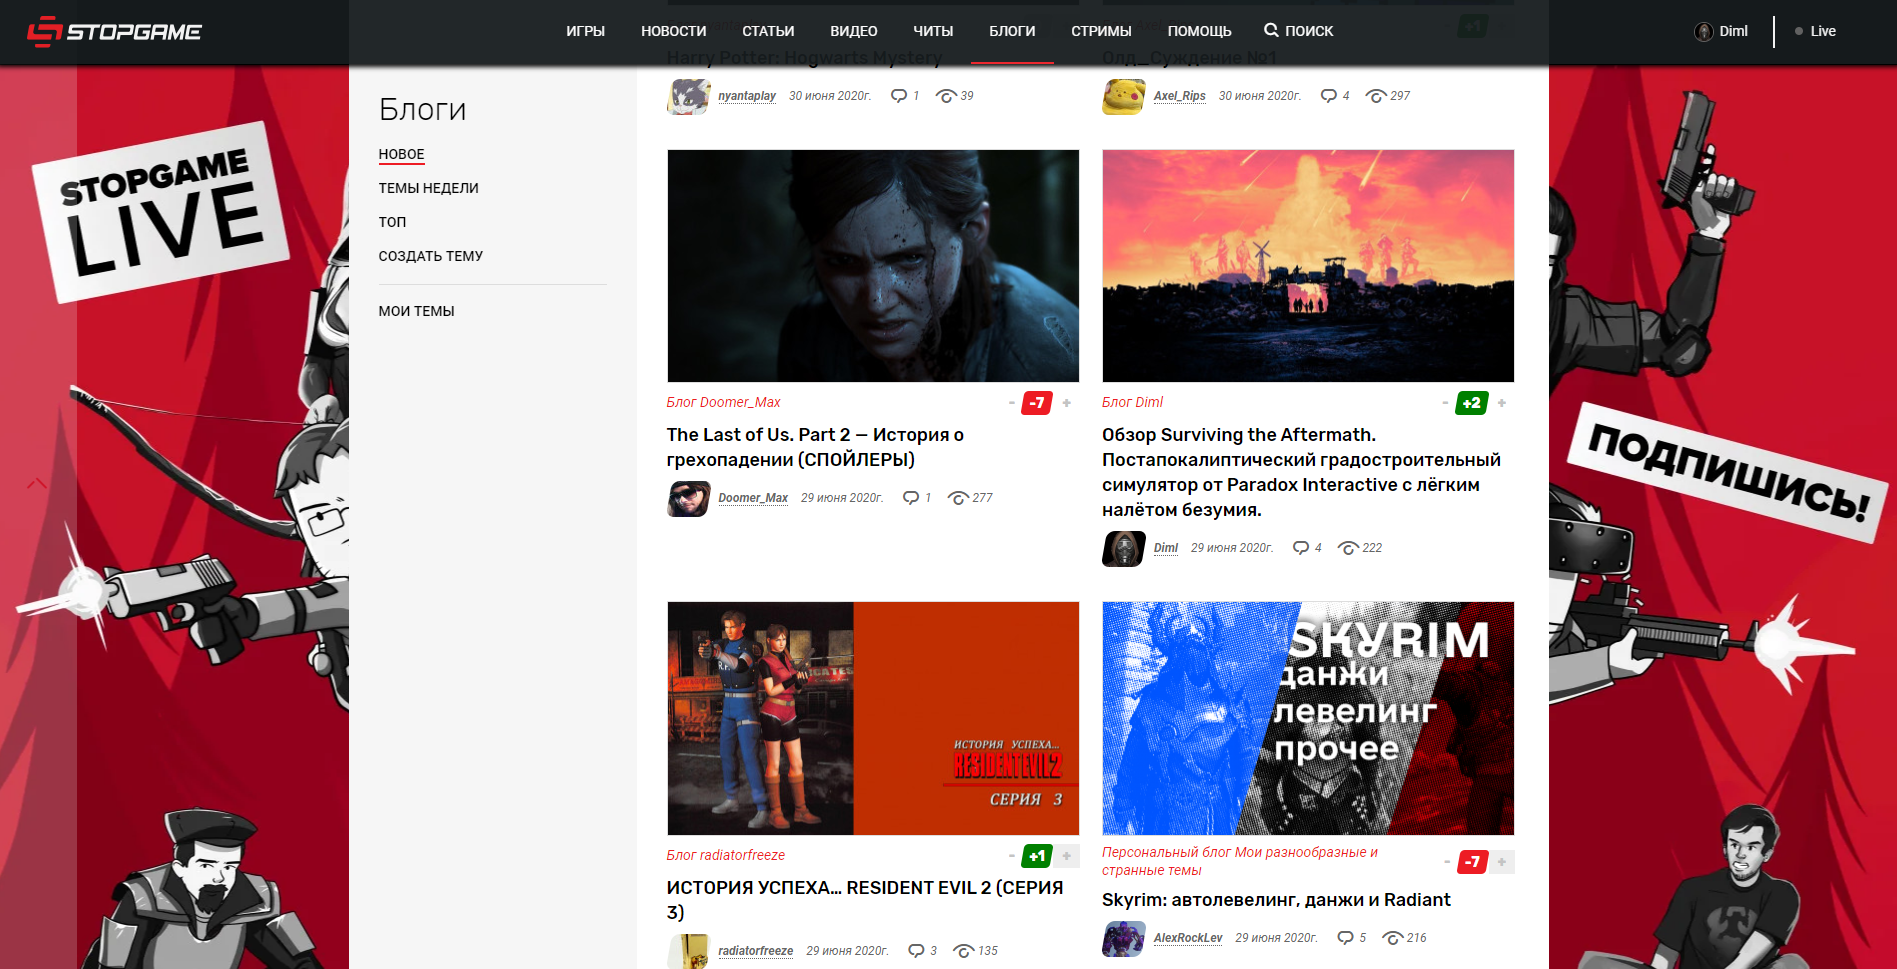Click views eye icon on Last of Us post

958,498
